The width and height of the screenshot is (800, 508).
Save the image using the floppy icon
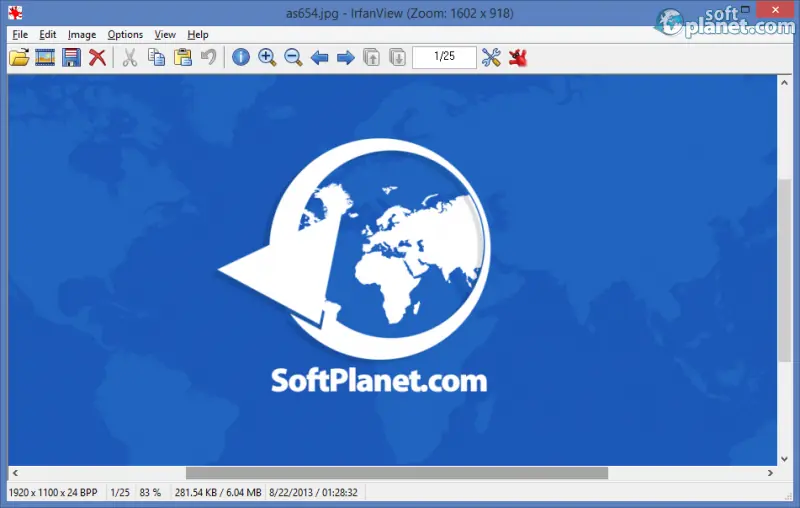[x=71, y=57]
